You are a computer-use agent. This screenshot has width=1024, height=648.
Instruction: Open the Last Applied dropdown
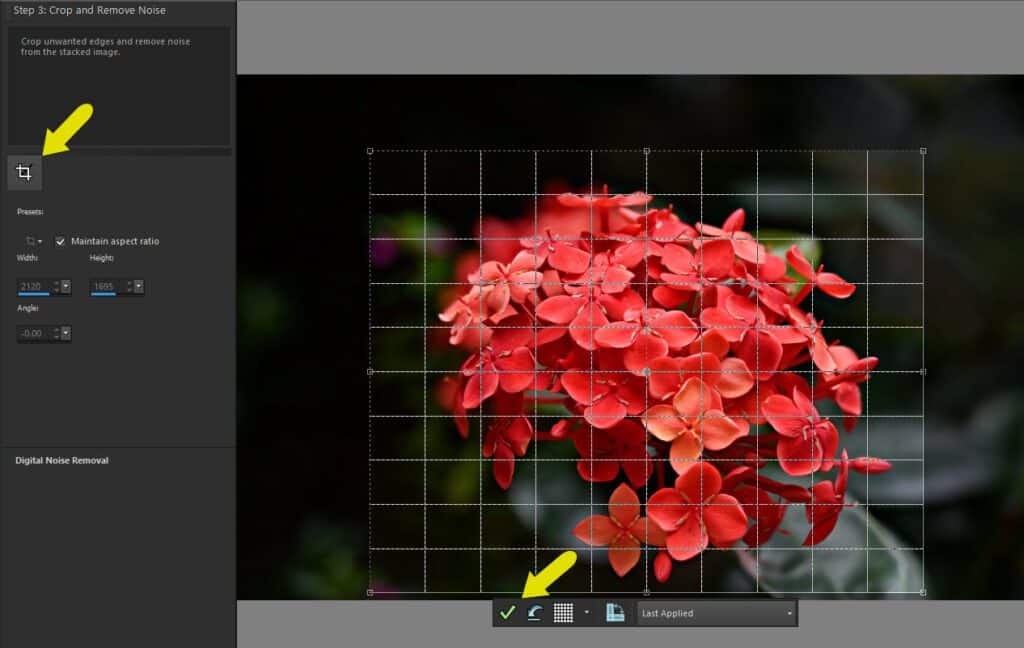717,613
